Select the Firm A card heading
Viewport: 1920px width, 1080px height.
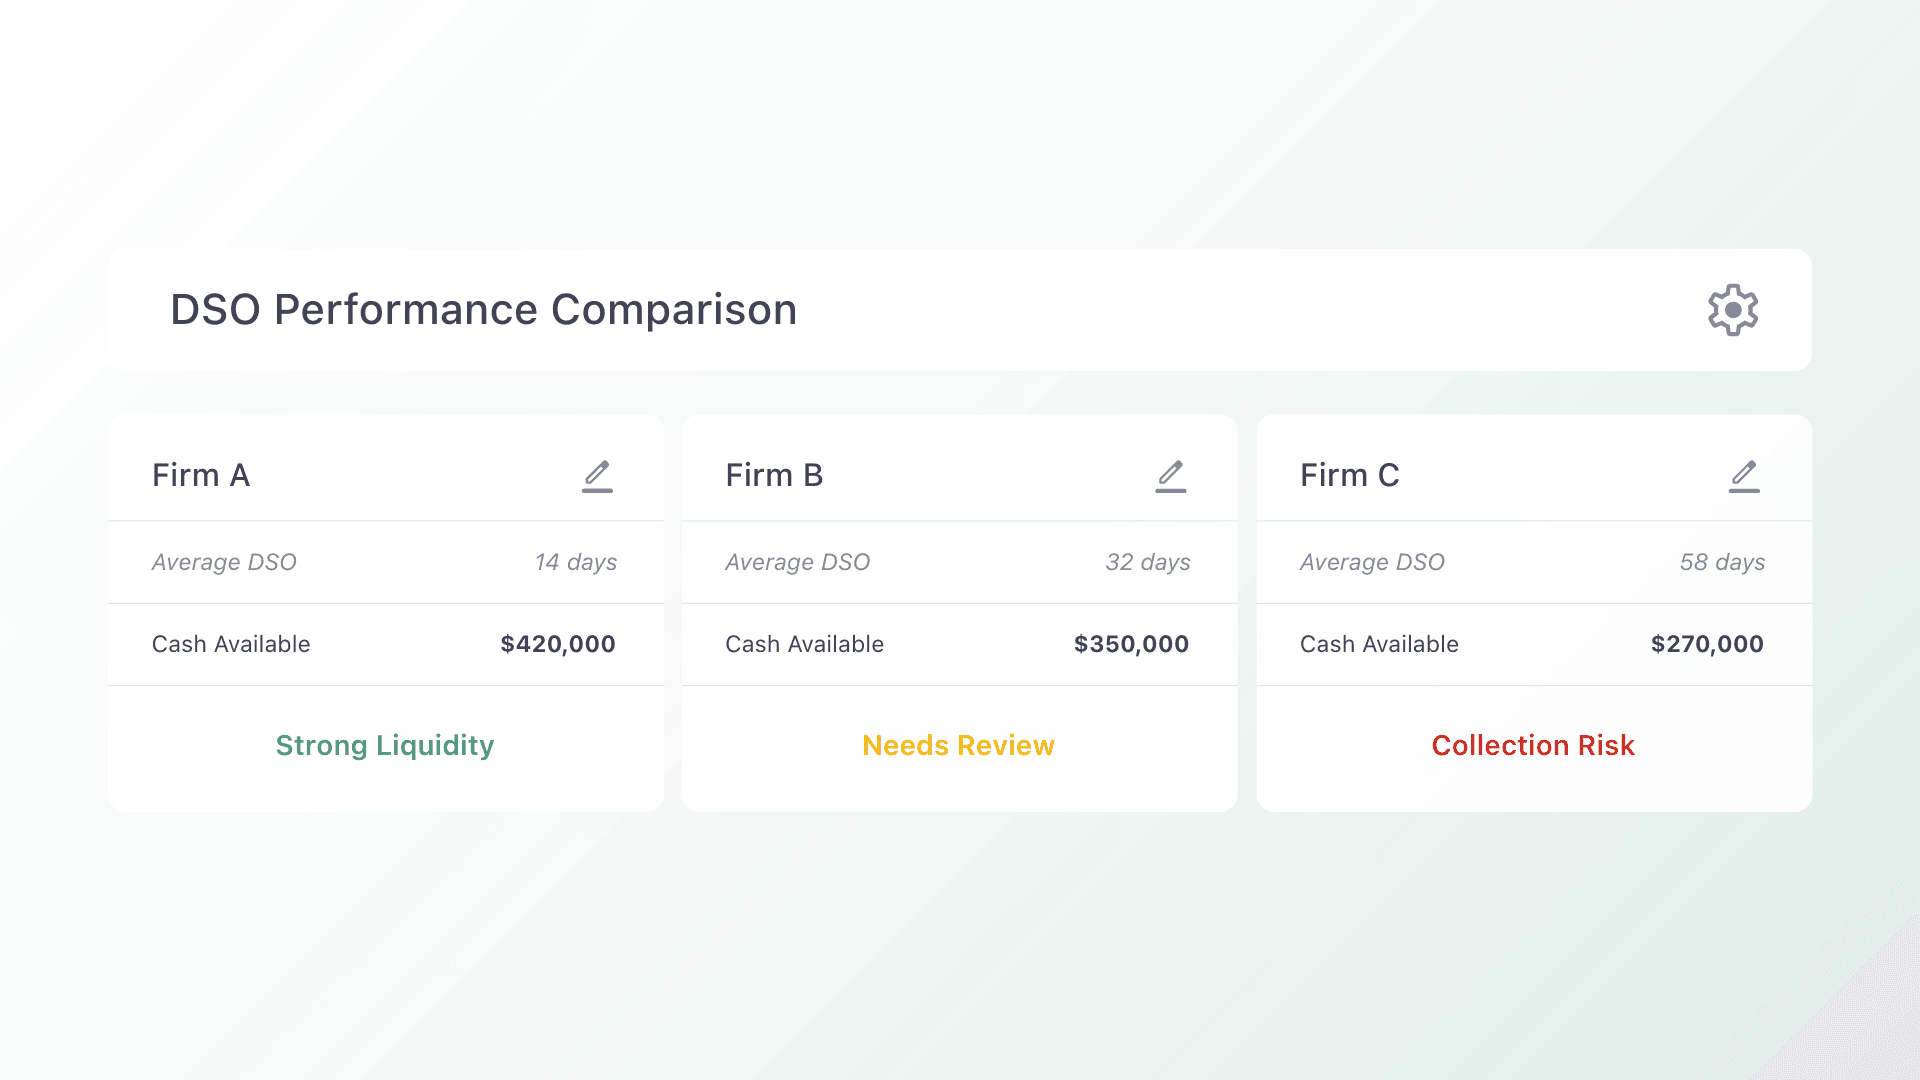click(x=201, y=475)
